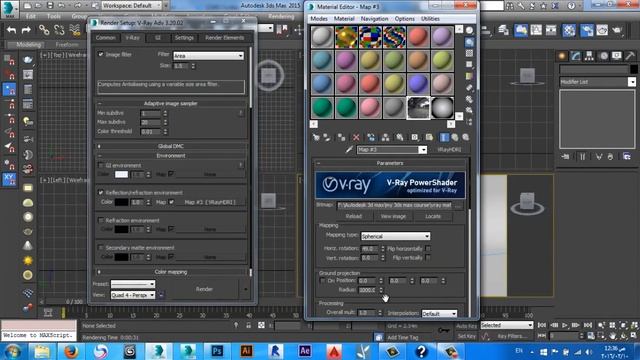Click Locate button in Material Editor
This screenshot has height=360, width=640.
(433, 216)
